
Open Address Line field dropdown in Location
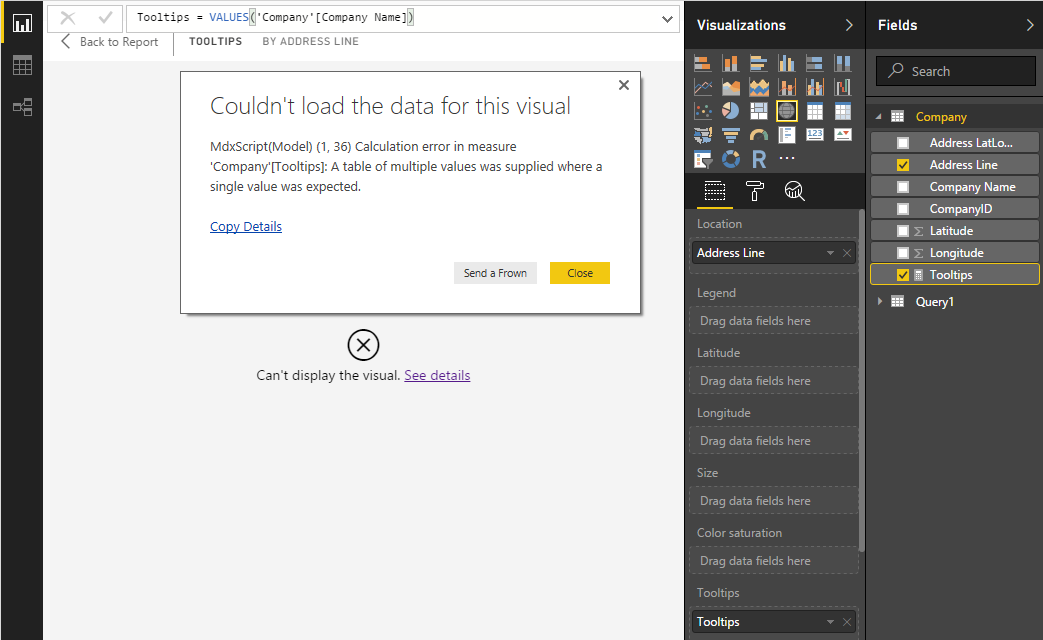coord(830,253)
